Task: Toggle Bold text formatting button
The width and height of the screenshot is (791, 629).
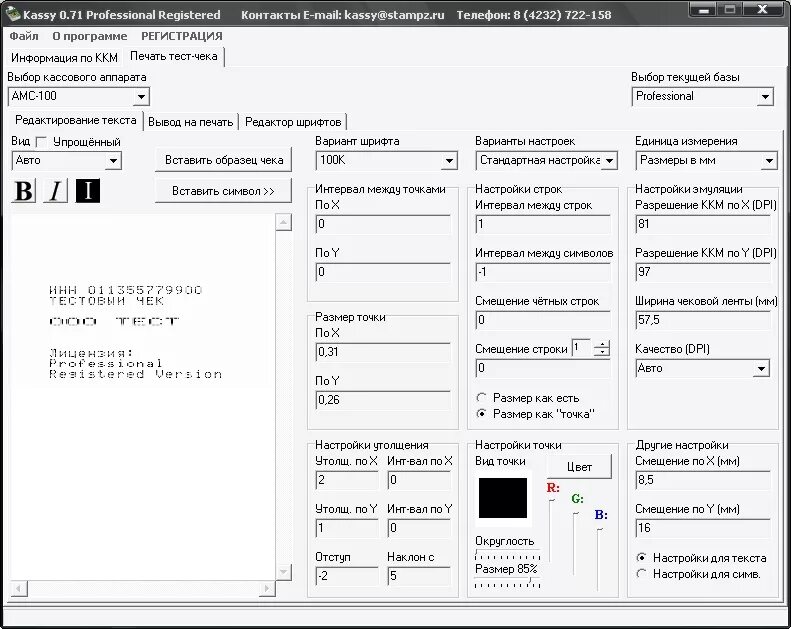Action: (x=23, y=191)
